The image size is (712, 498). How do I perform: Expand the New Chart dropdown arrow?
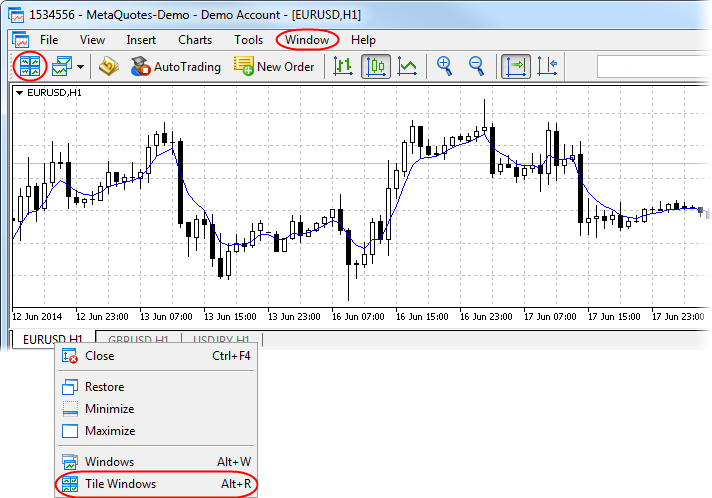[x=80, y=67]
